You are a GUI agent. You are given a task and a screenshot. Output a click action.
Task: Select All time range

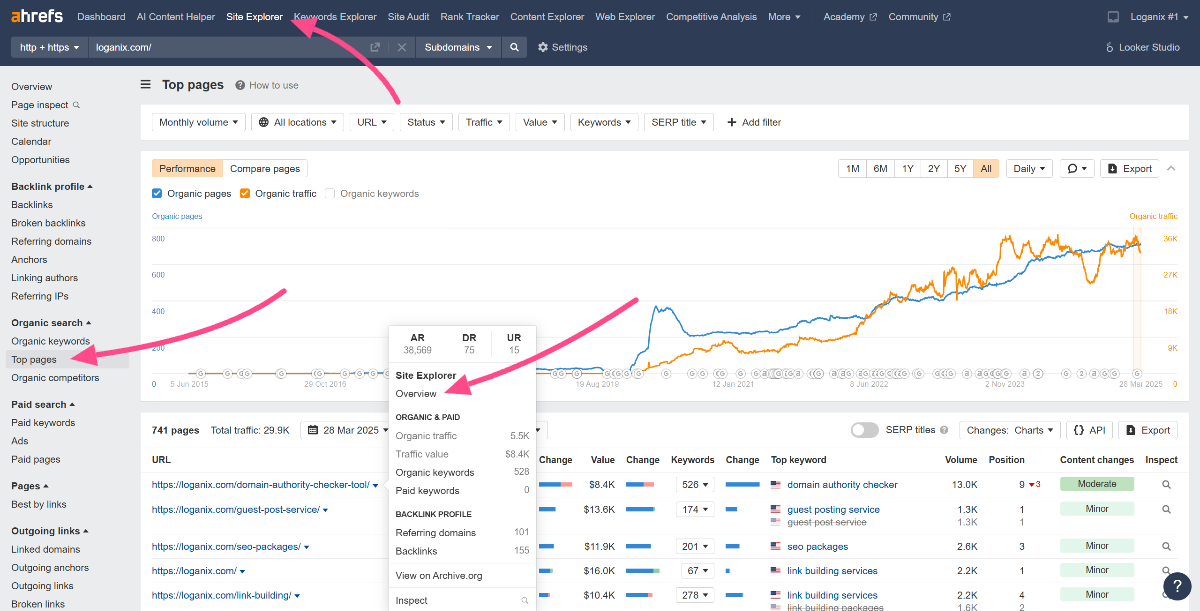pos(986,169)
